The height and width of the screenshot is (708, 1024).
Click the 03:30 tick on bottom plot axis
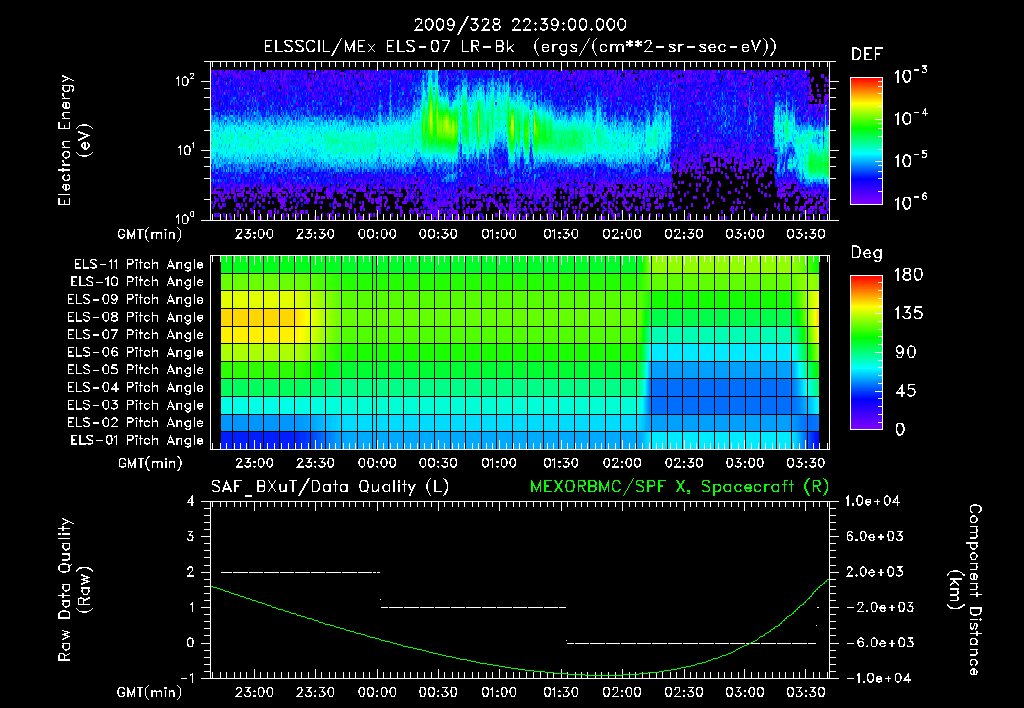(805, 692)
